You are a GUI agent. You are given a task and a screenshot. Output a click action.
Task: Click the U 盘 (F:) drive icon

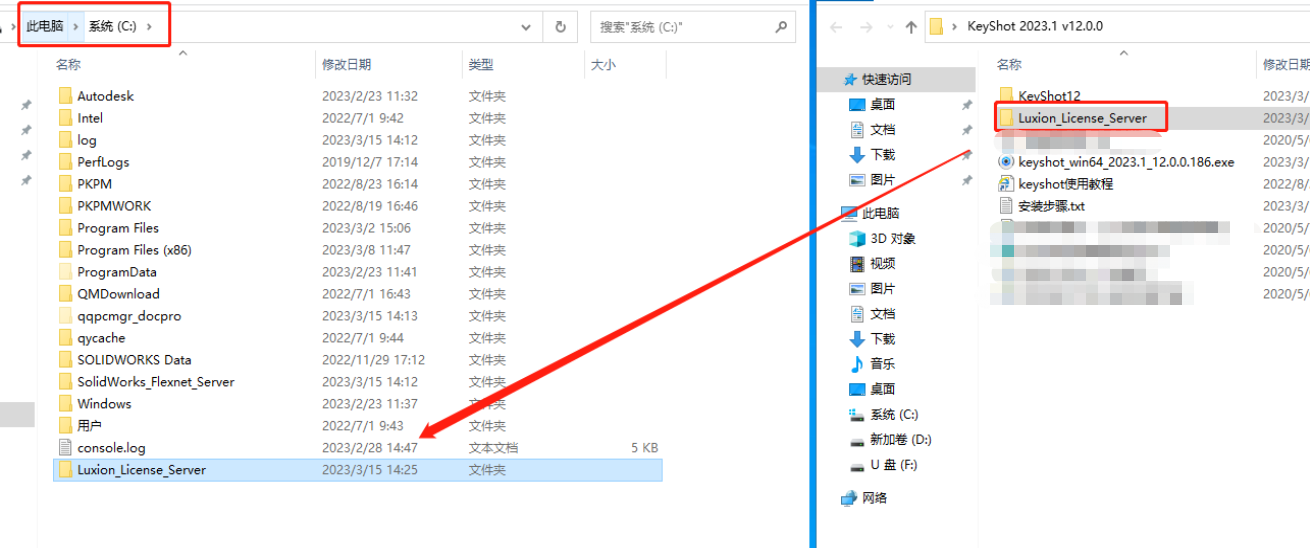(x=857, y=465)
